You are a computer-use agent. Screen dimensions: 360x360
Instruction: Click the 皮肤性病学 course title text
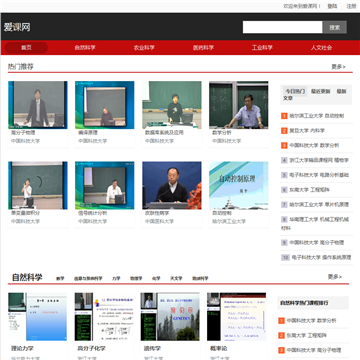[157, 213]
